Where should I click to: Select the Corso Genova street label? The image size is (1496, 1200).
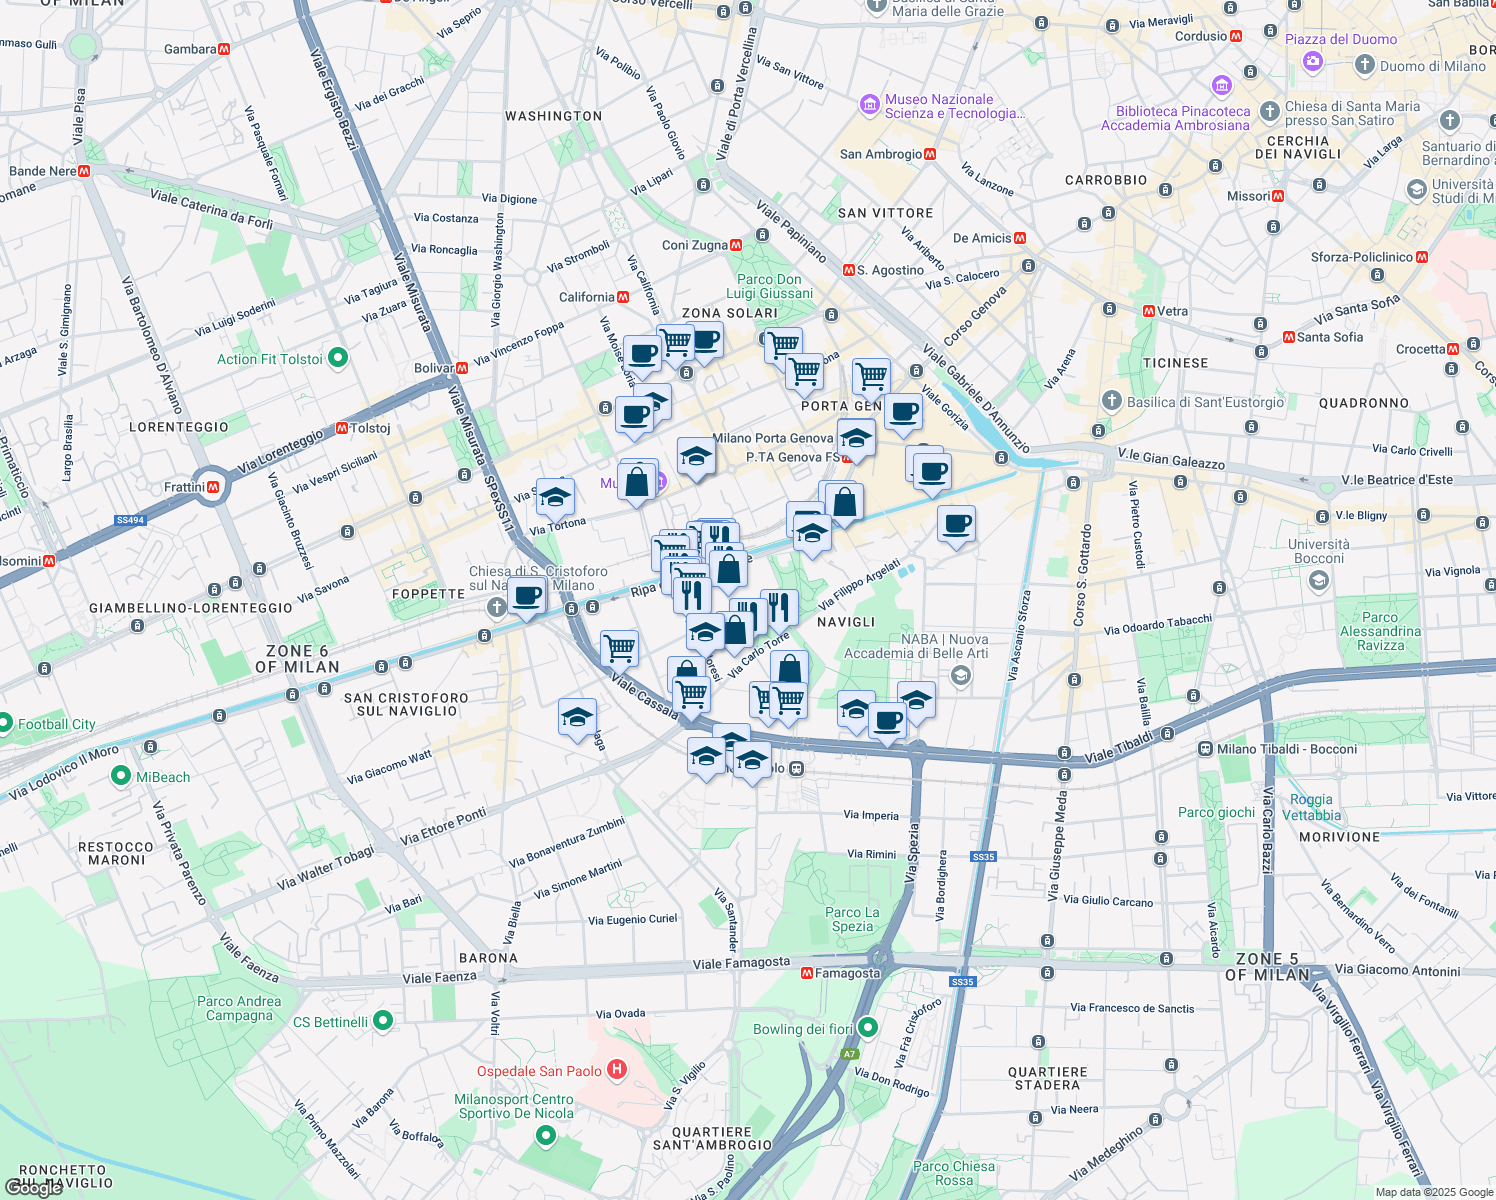(975, 316)
